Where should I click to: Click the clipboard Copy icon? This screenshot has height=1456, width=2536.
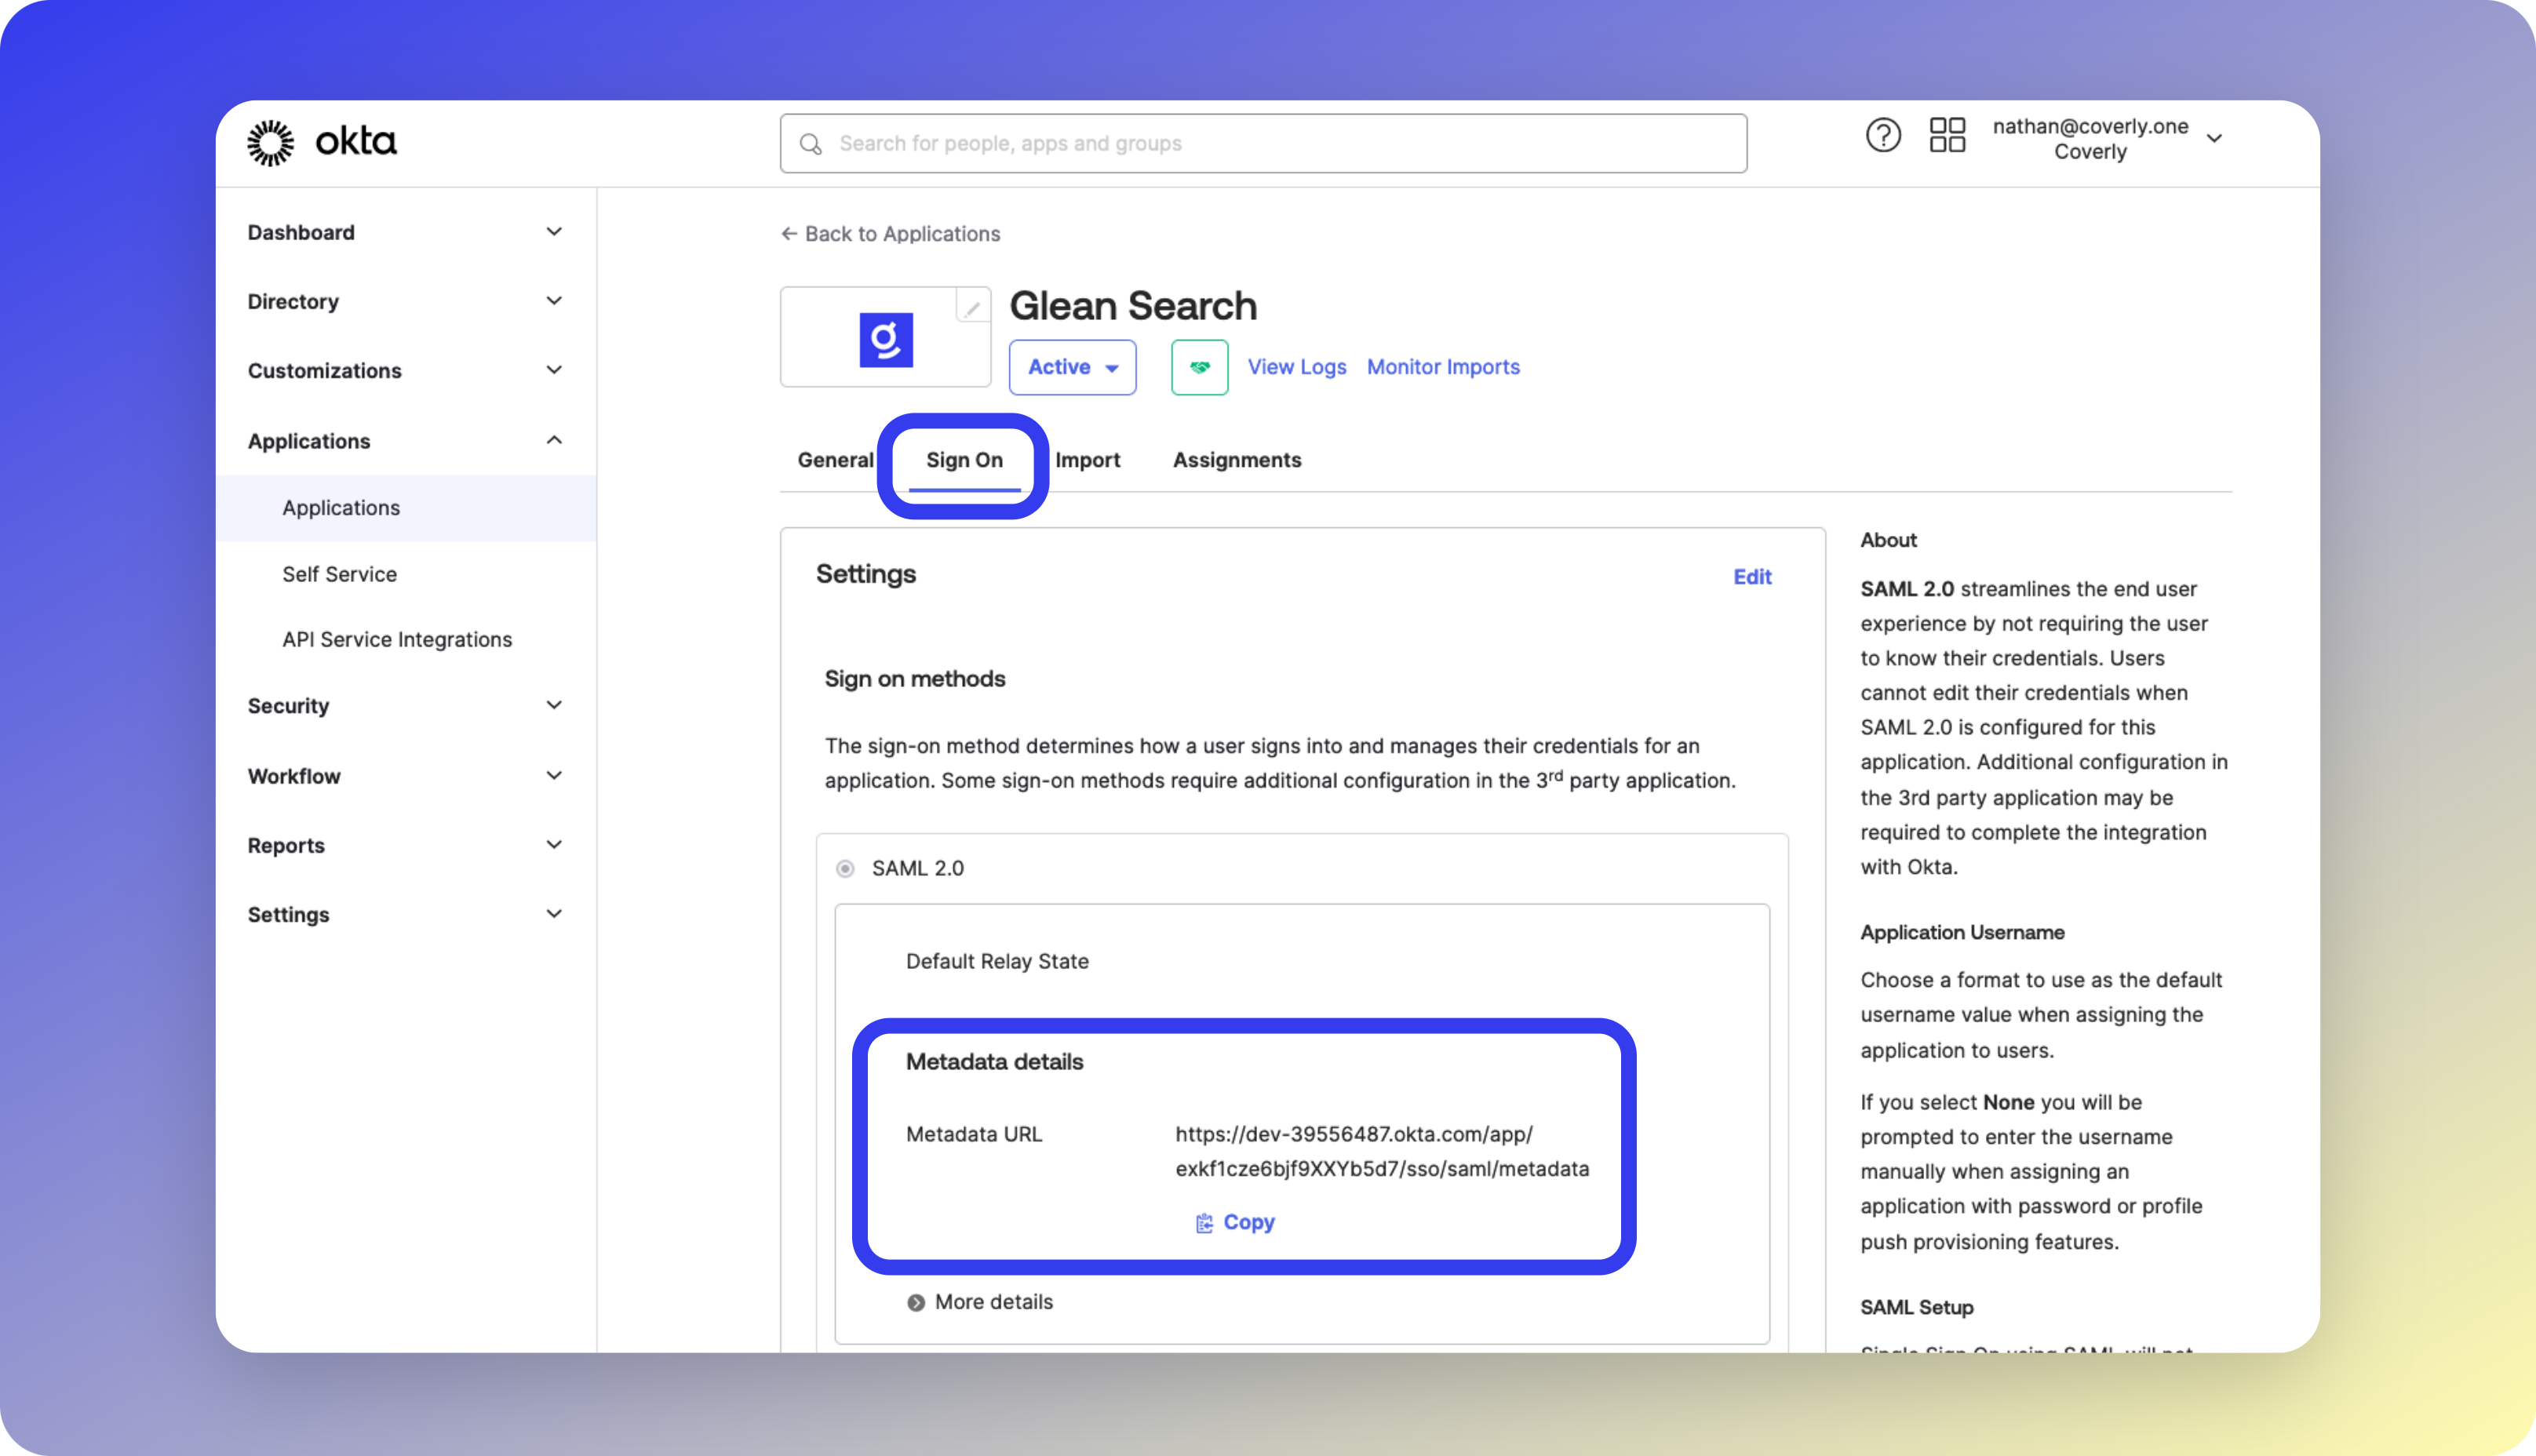click(1204, 1223)
